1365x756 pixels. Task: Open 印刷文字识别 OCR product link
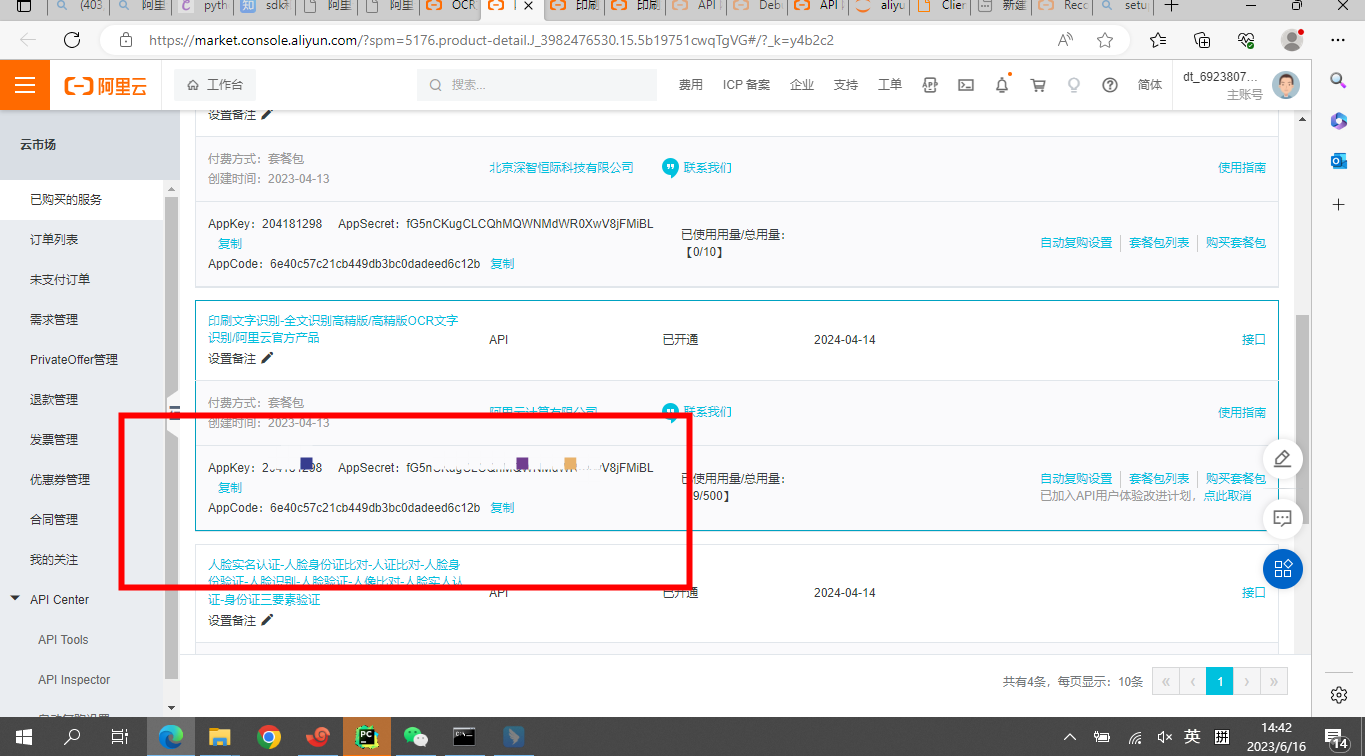(333, 329)
